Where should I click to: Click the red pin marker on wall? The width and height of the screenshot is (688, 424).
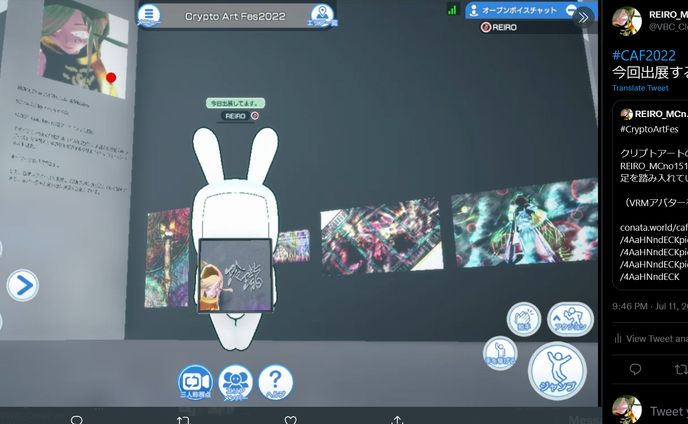click(x=111, y=78)
